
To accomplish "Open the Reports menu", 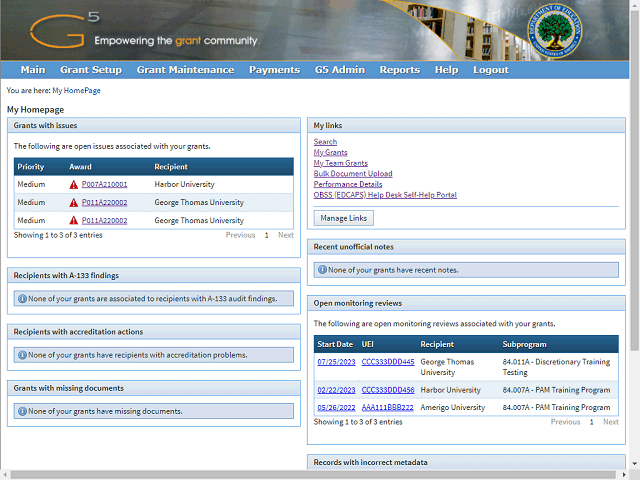I will pyautogui.click(x=399, y=70).
